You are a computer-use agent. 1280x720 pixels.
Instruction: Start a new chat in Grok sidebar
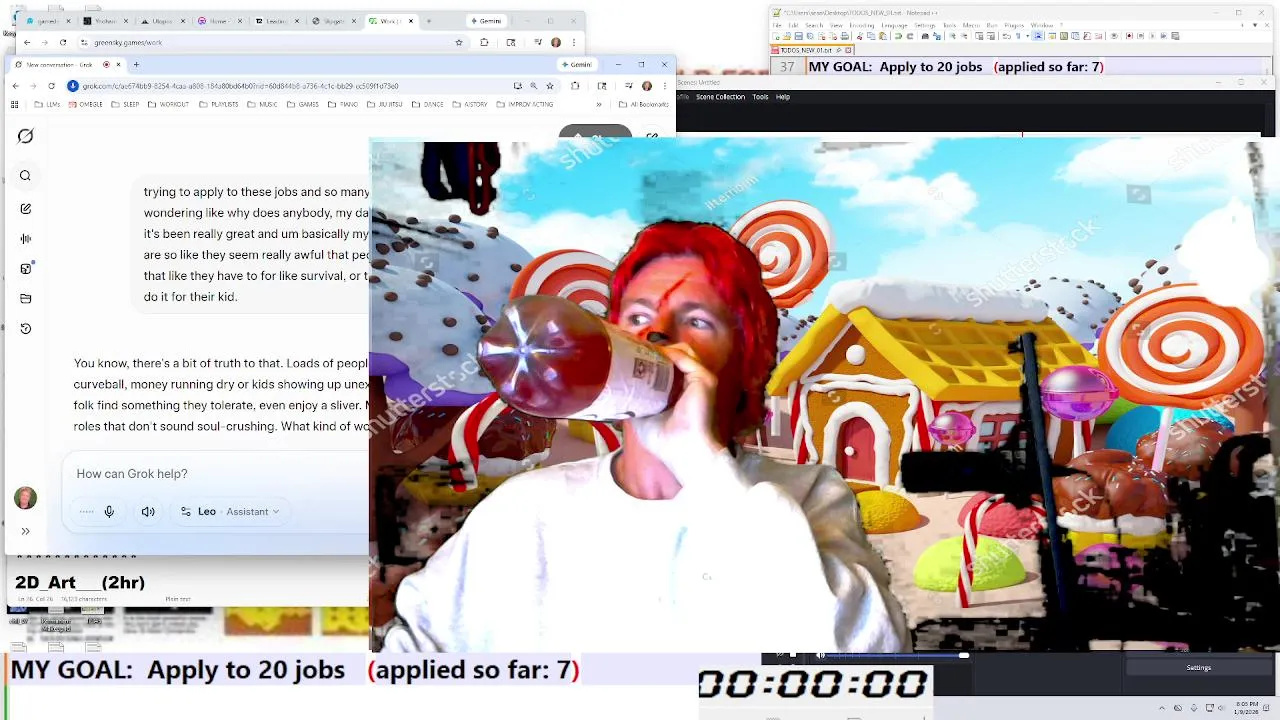coord(25,209)
